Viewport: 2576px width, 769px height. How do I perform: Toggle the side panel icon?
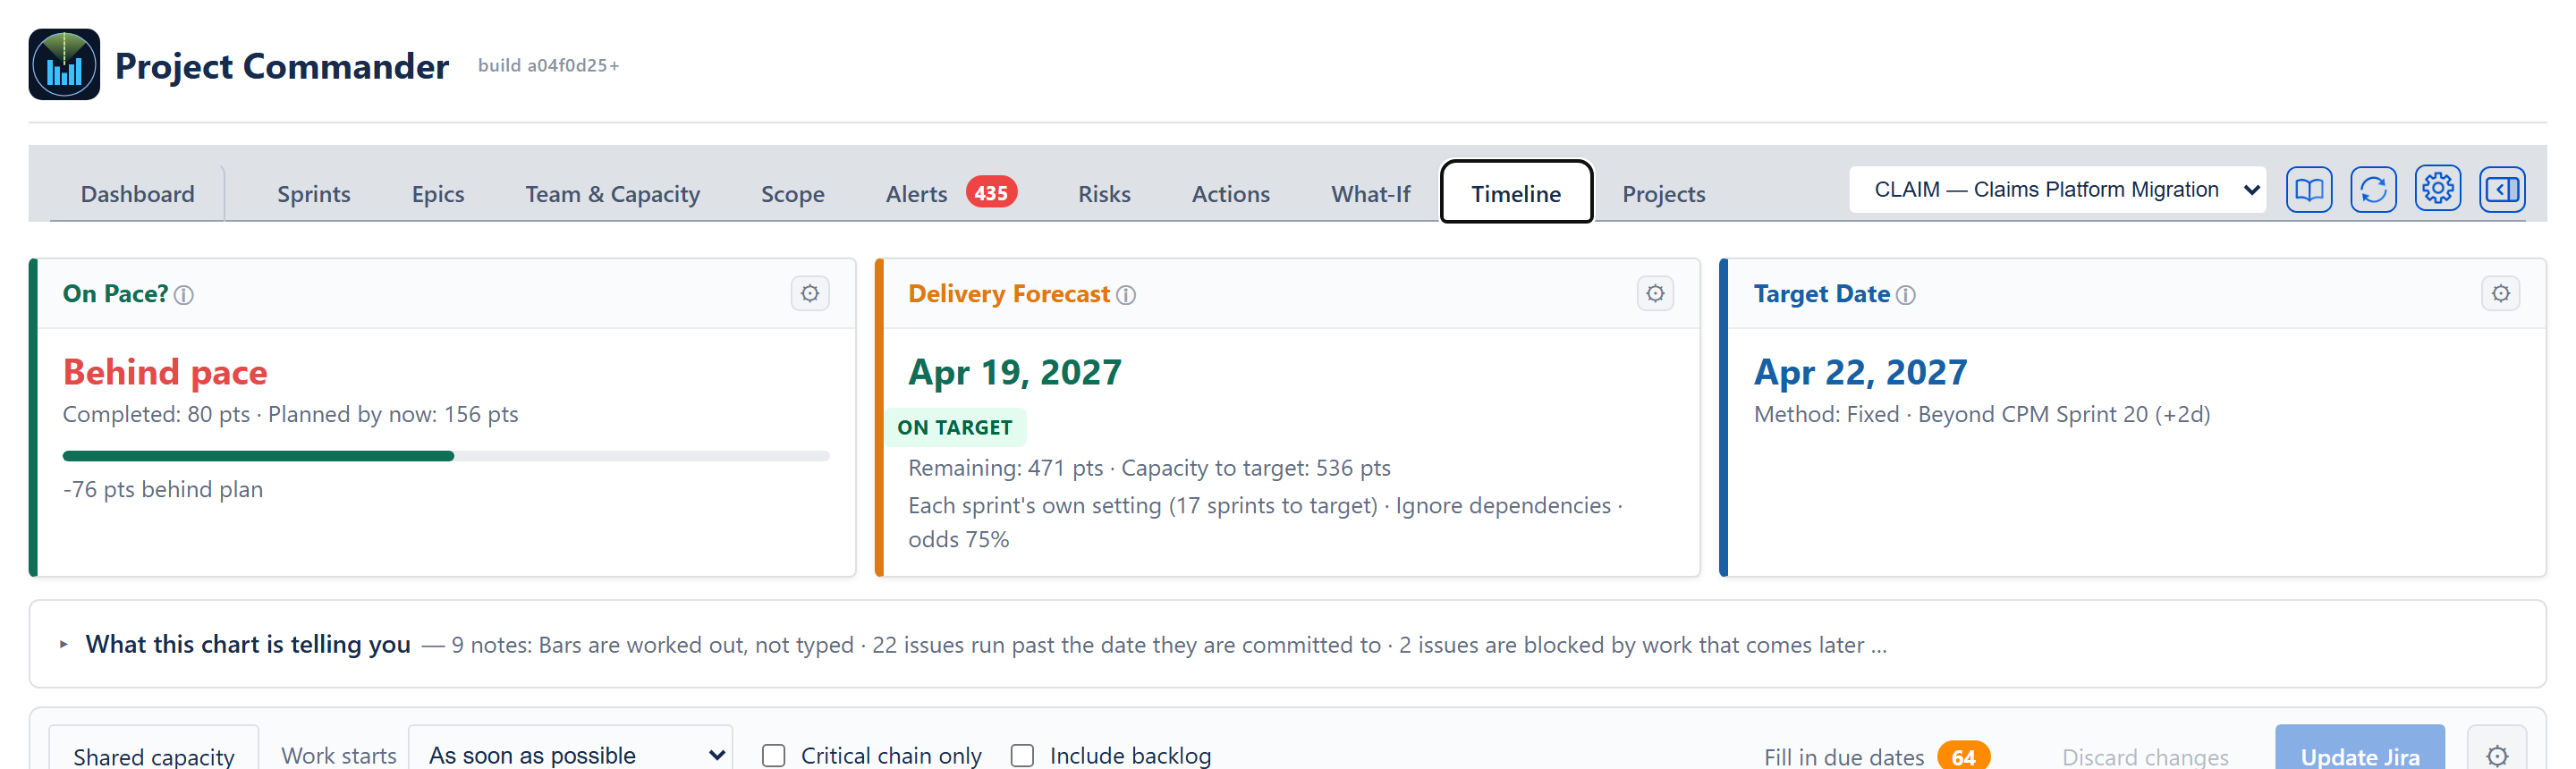tap(2502, 190)
